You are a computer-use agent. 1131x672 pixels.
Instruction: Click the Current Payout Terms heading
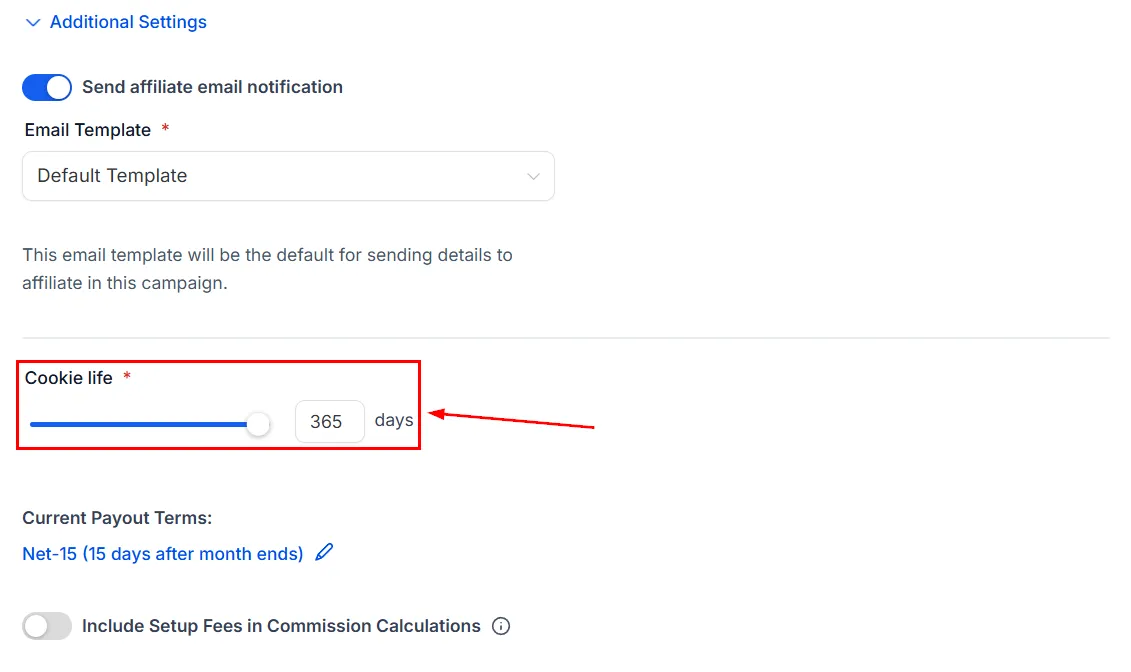coord(117,518)
